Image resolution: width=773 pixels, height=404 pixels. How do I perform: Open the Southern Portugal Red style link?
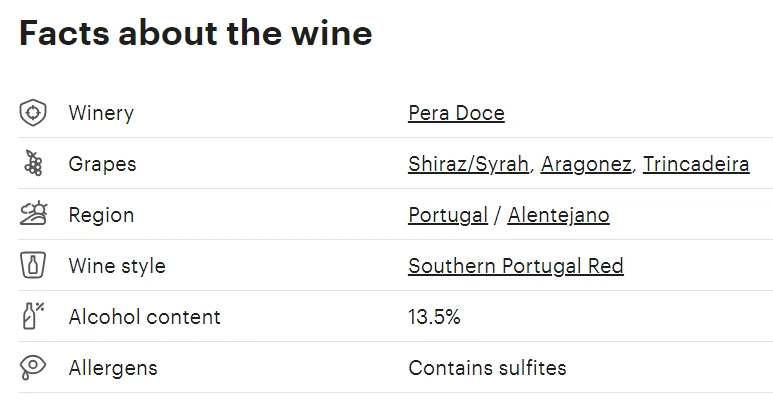click(x=515, y=266)
